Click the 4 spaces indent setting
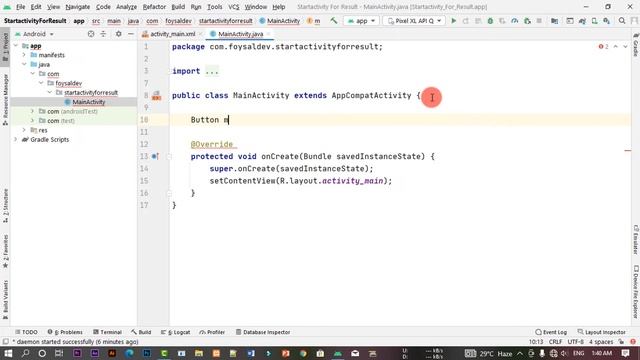Screen dimensions: 640x360 [x=601, y=342]
